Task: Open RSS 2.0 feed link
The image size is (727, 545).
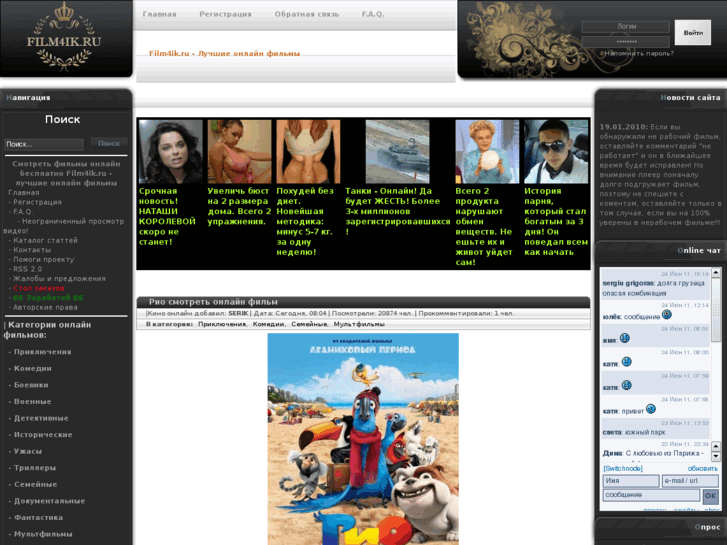Action: coord(27,269)
